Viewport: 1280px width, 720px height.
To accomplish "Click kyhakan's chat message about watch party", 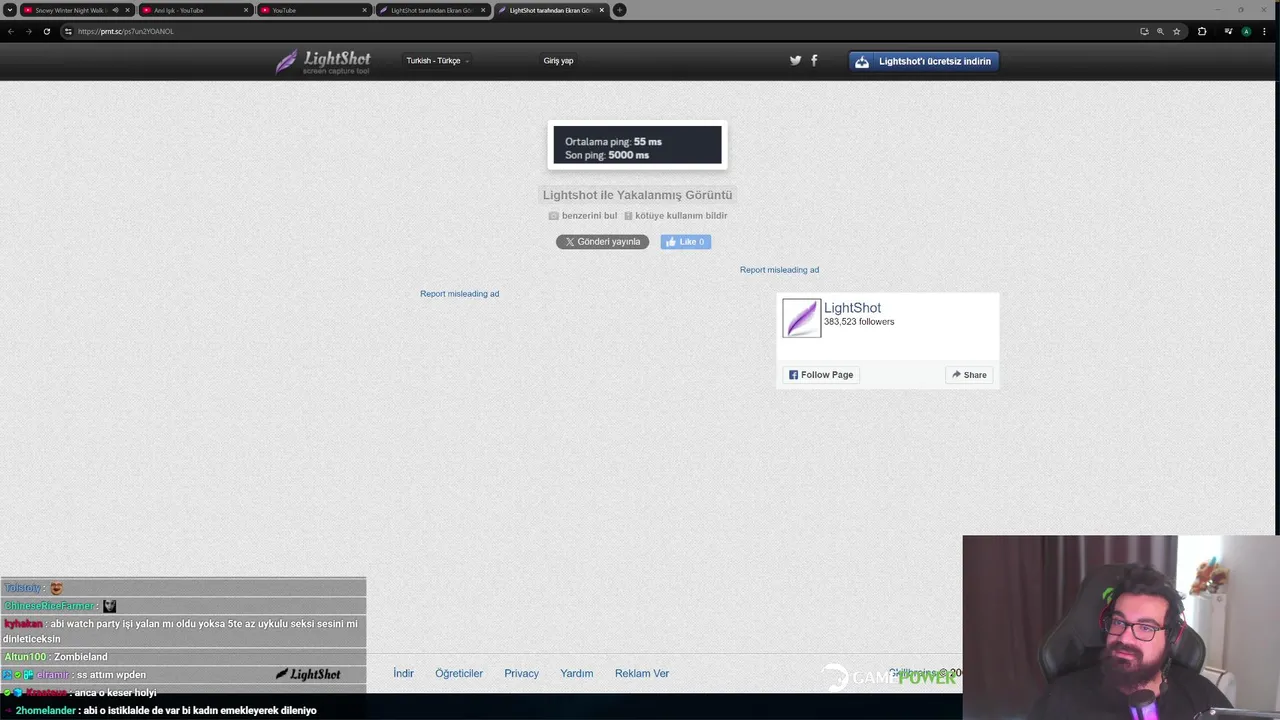I will 182,631.
